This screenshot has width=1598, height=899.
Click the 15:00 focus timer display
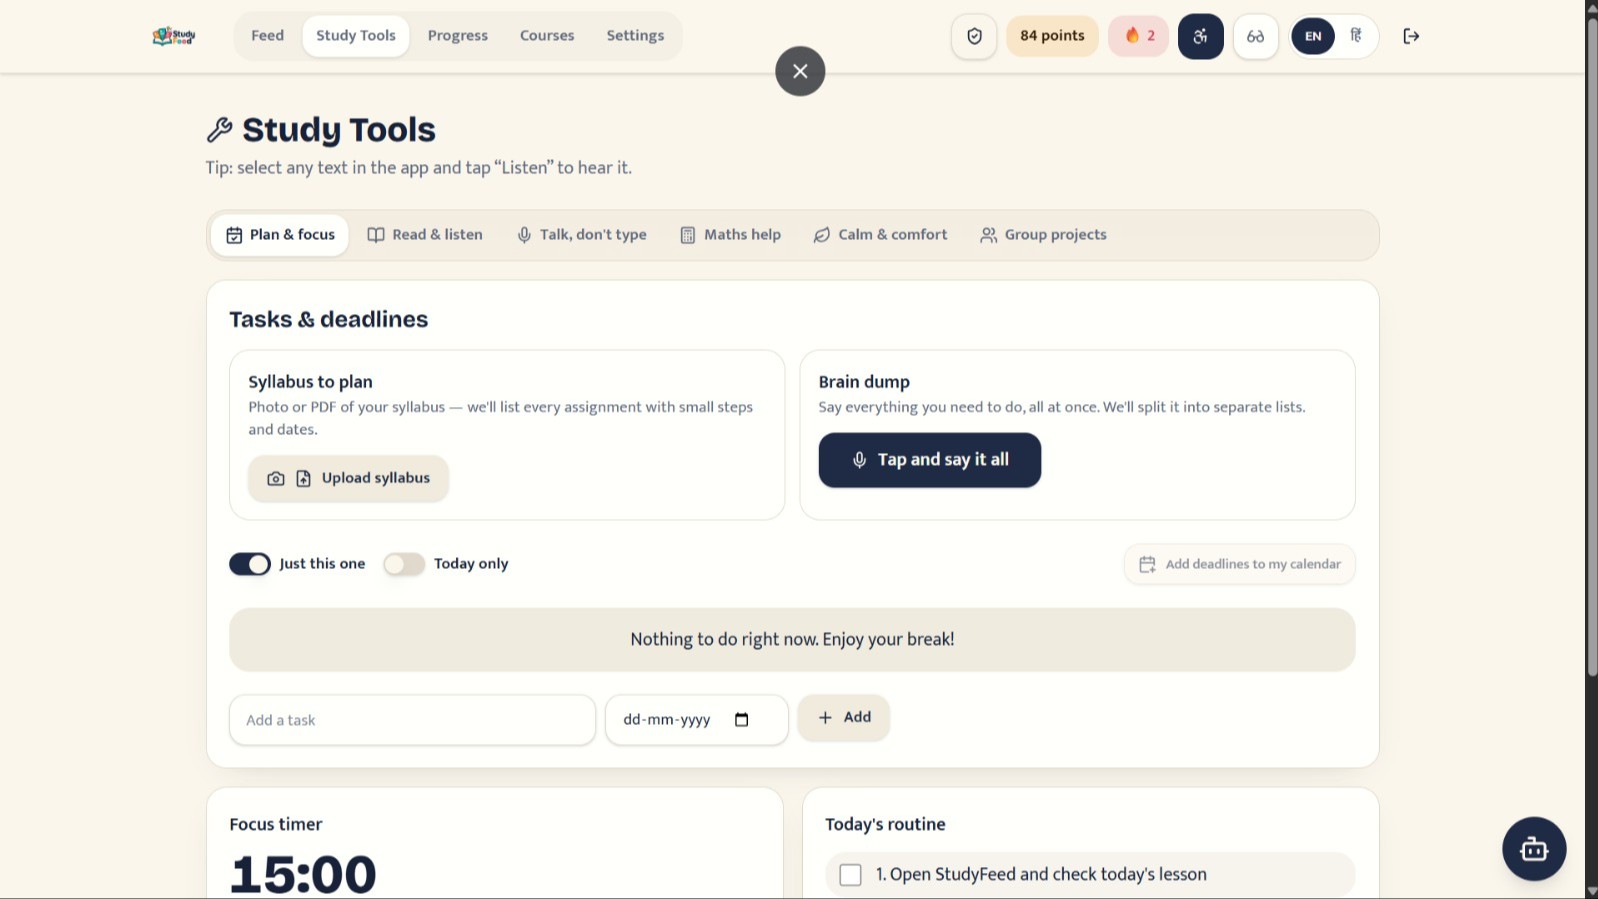click(x=303, y=874)
